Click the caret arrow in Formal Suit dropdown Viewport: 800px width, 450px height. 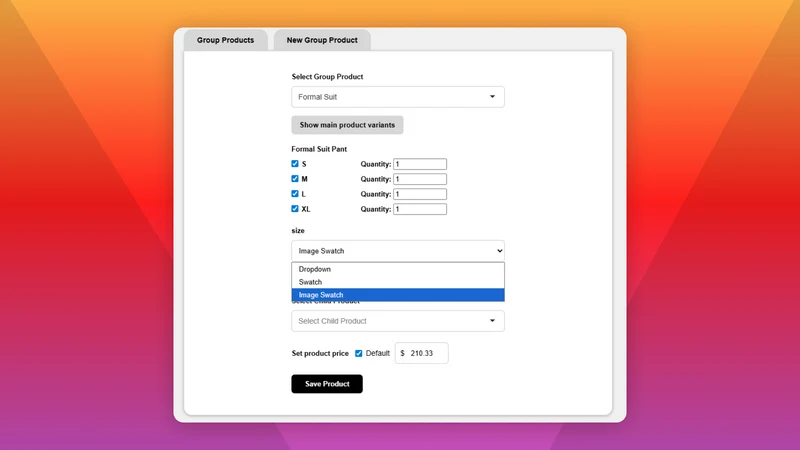(492, 96)
